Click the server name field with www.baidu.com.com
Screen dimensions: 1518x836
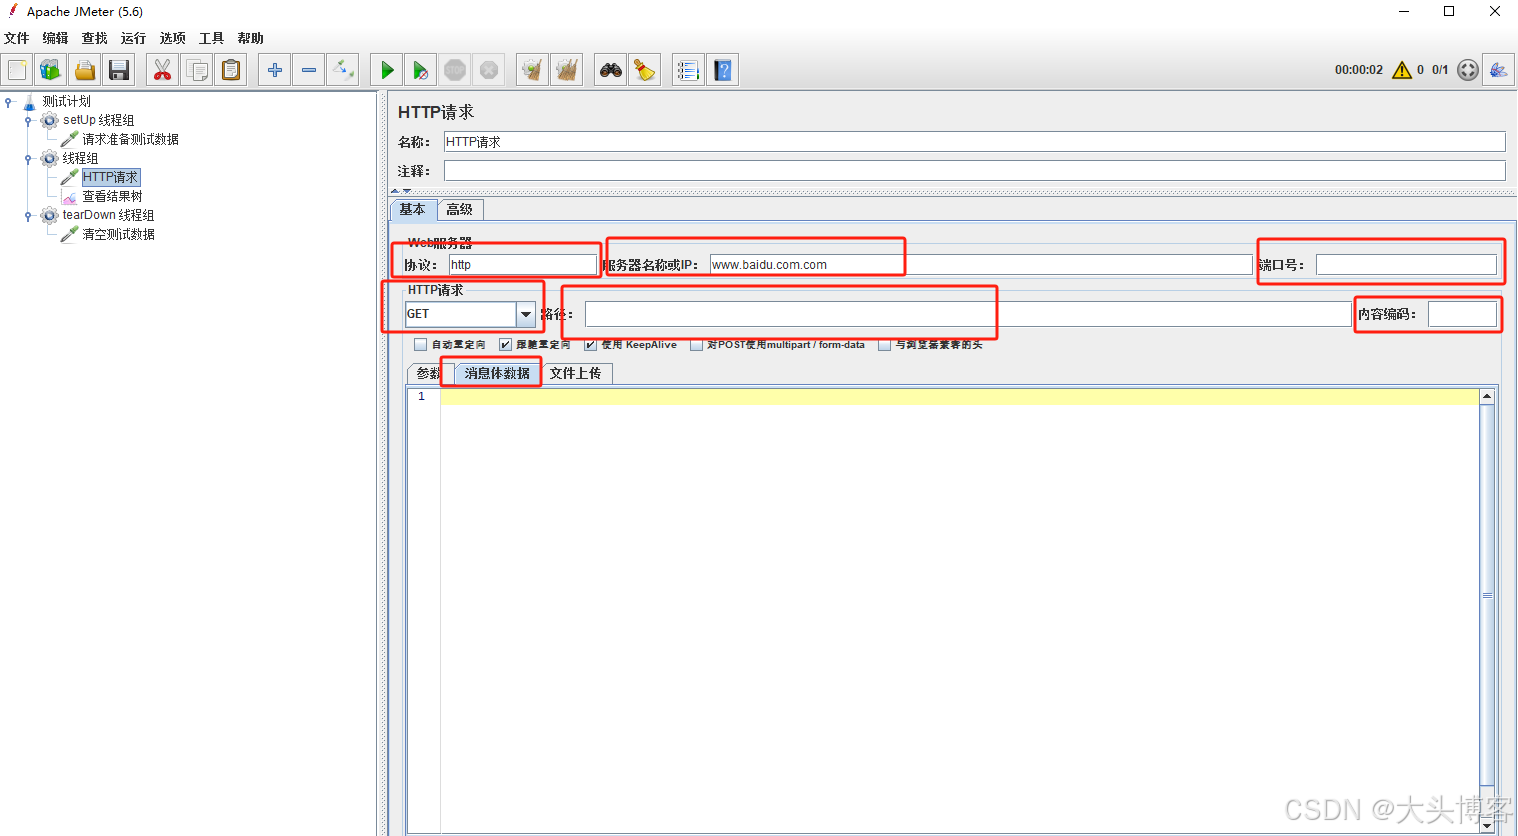(x=981, y=265)
